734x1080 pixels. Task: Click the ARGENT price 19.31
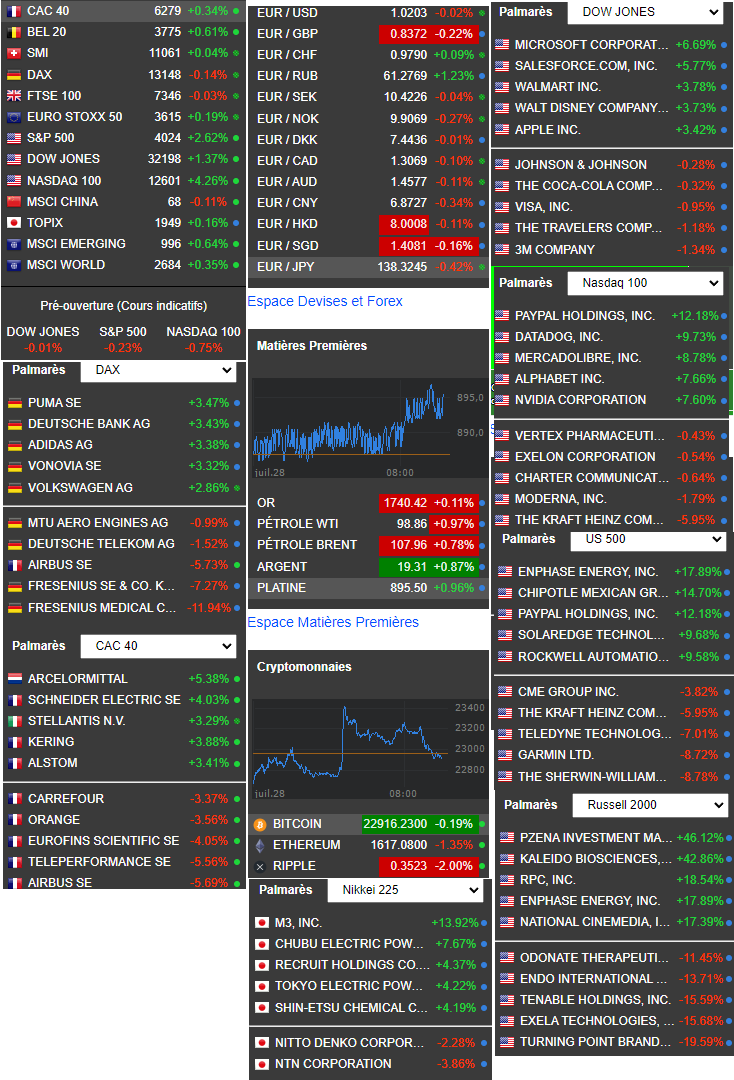tap(412, 567)
